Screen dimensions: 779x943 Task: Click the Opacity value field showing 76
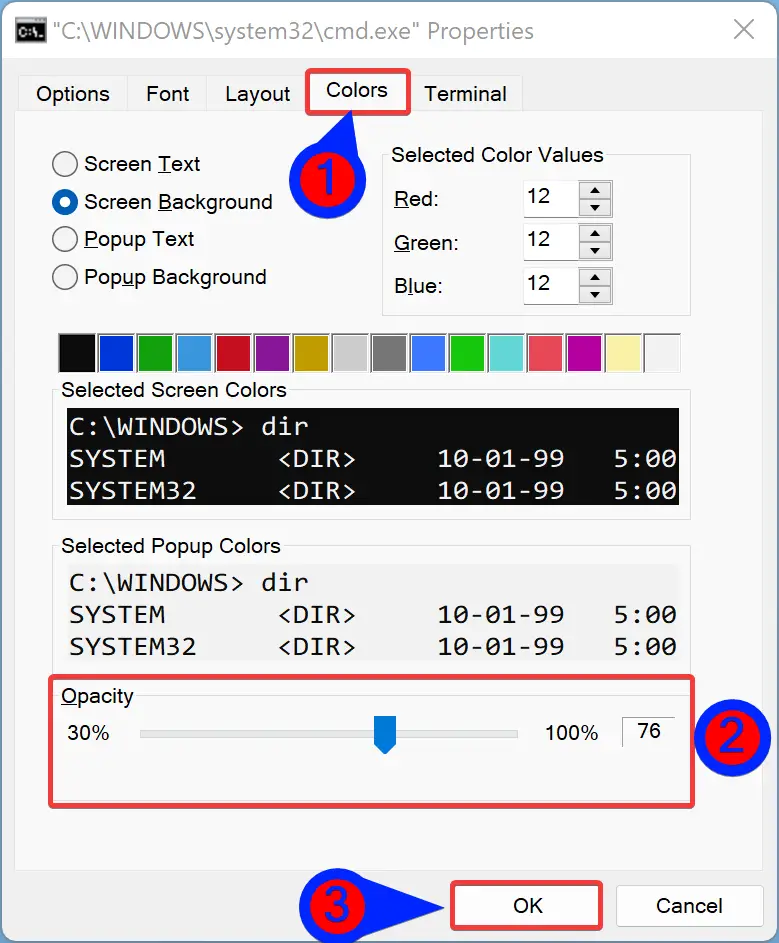coord(649,732)
